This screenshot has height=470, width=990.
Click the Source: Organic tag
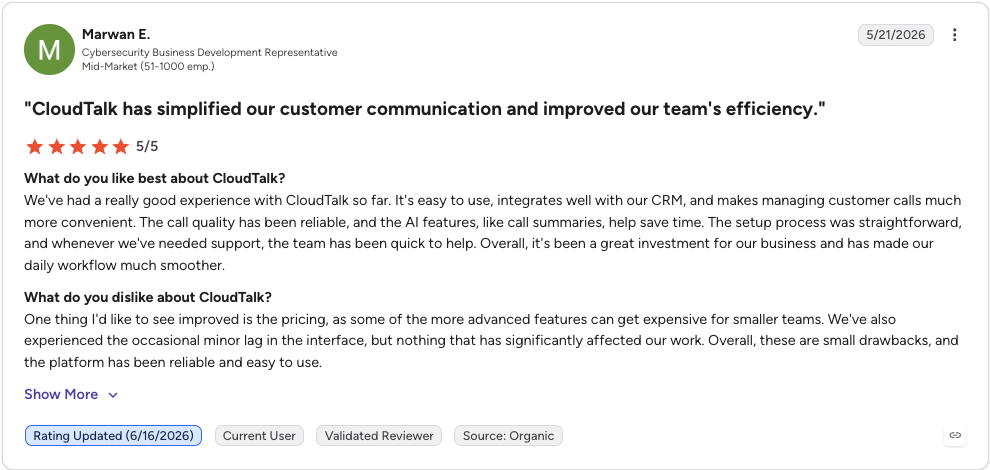(x=508, y=436)
